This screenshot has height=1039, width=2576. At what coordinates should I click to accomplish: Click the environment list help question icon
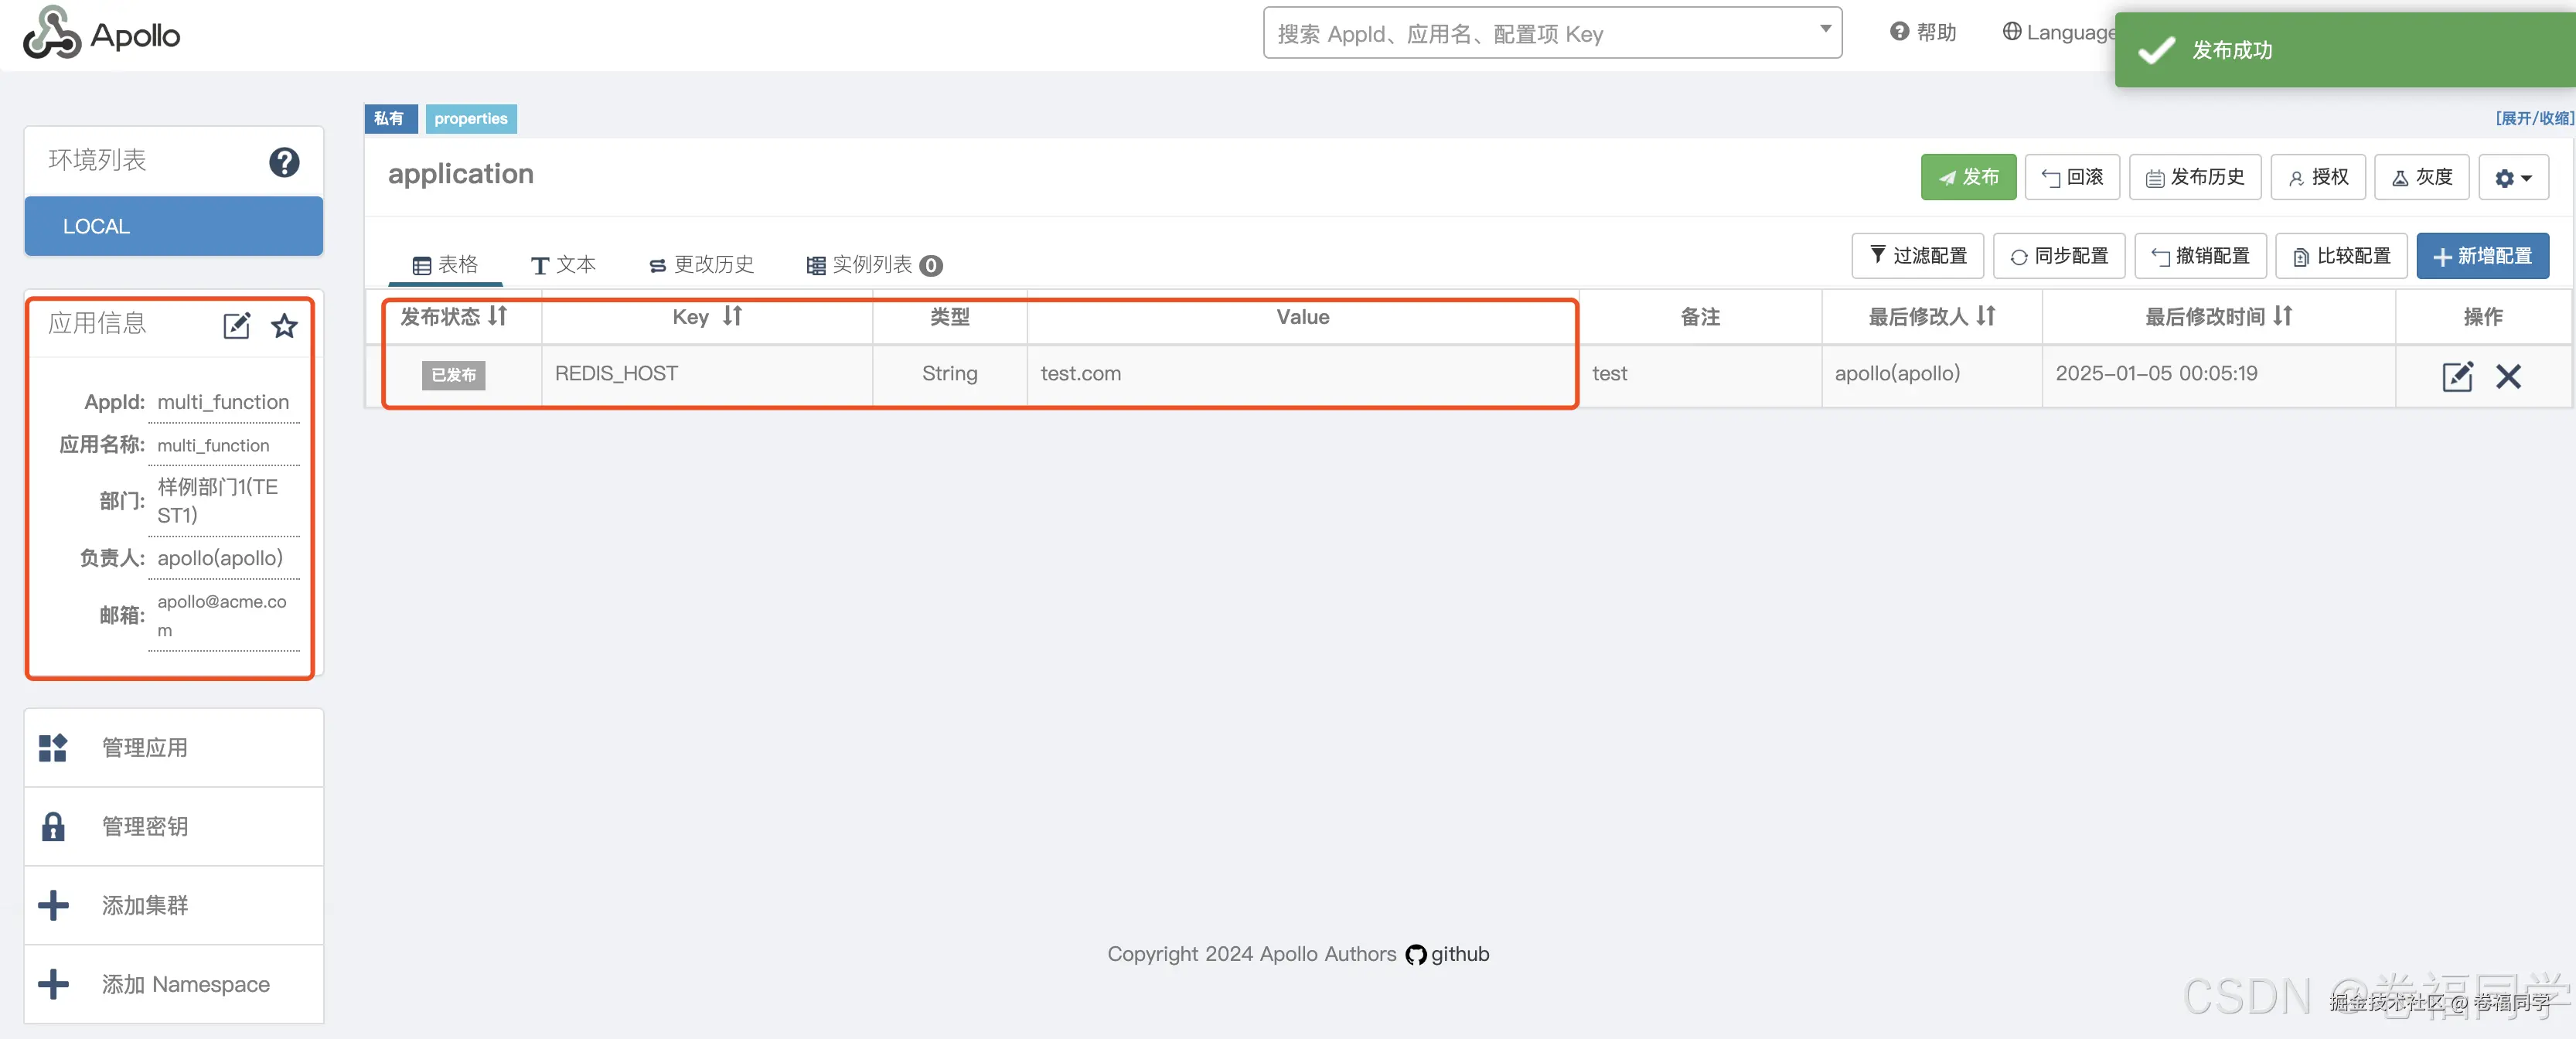click(284, 162)
